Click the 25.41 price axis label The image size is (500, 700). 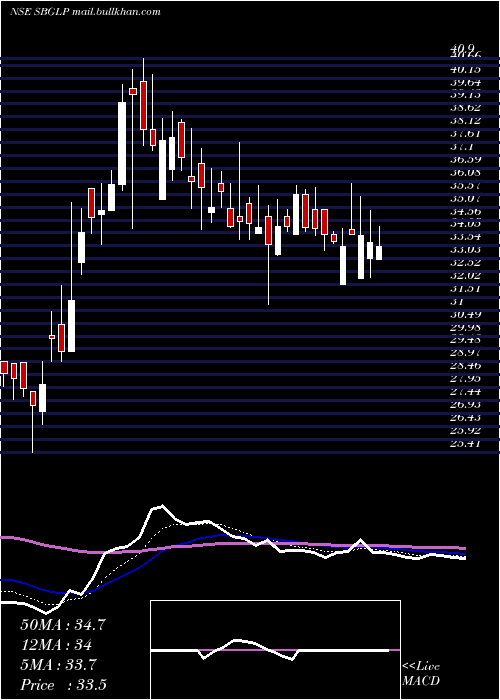[465, 443]
